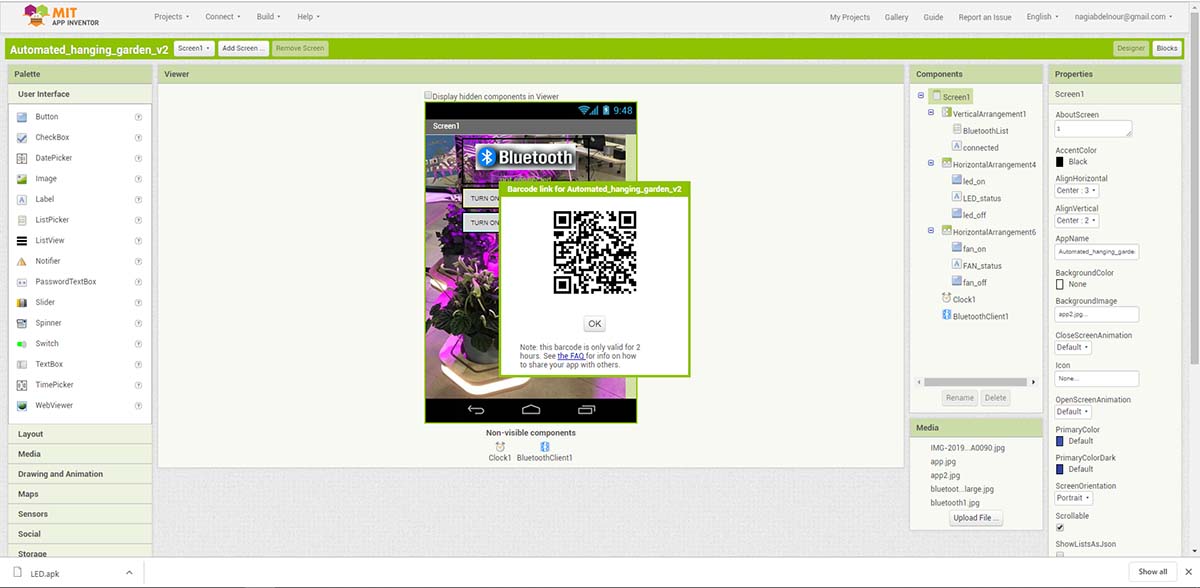Click the BackgroundImage field
1200x588 pixels.
(x=1097, y=314)
